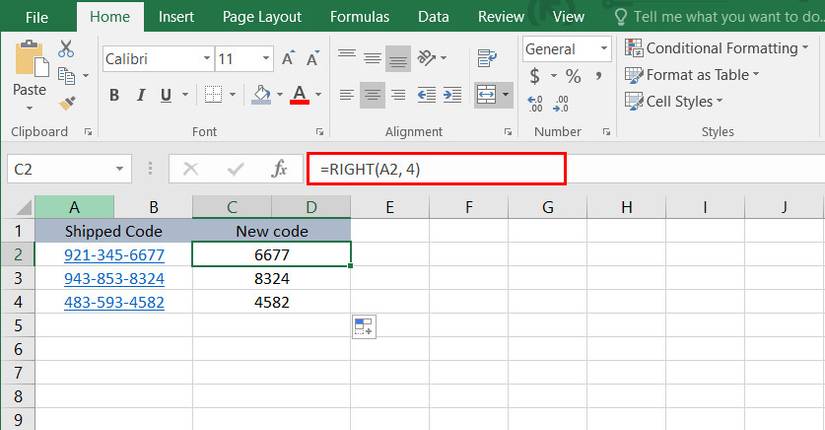Image resolution: width=825 pixels, height=430 pixels.
Task: Select the Format Painter brush
Action: pos(67,102)
